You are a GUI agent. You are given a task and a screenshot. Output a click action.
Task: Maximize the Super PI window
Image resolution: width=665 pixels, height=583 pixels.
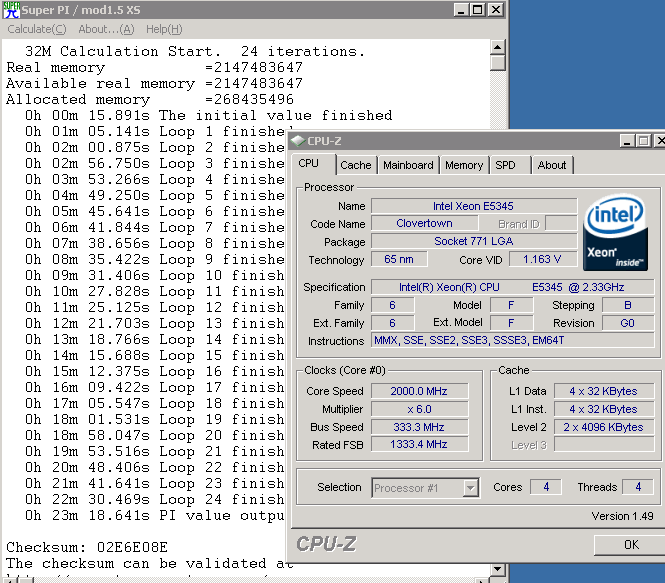click(x=477, y=9)
